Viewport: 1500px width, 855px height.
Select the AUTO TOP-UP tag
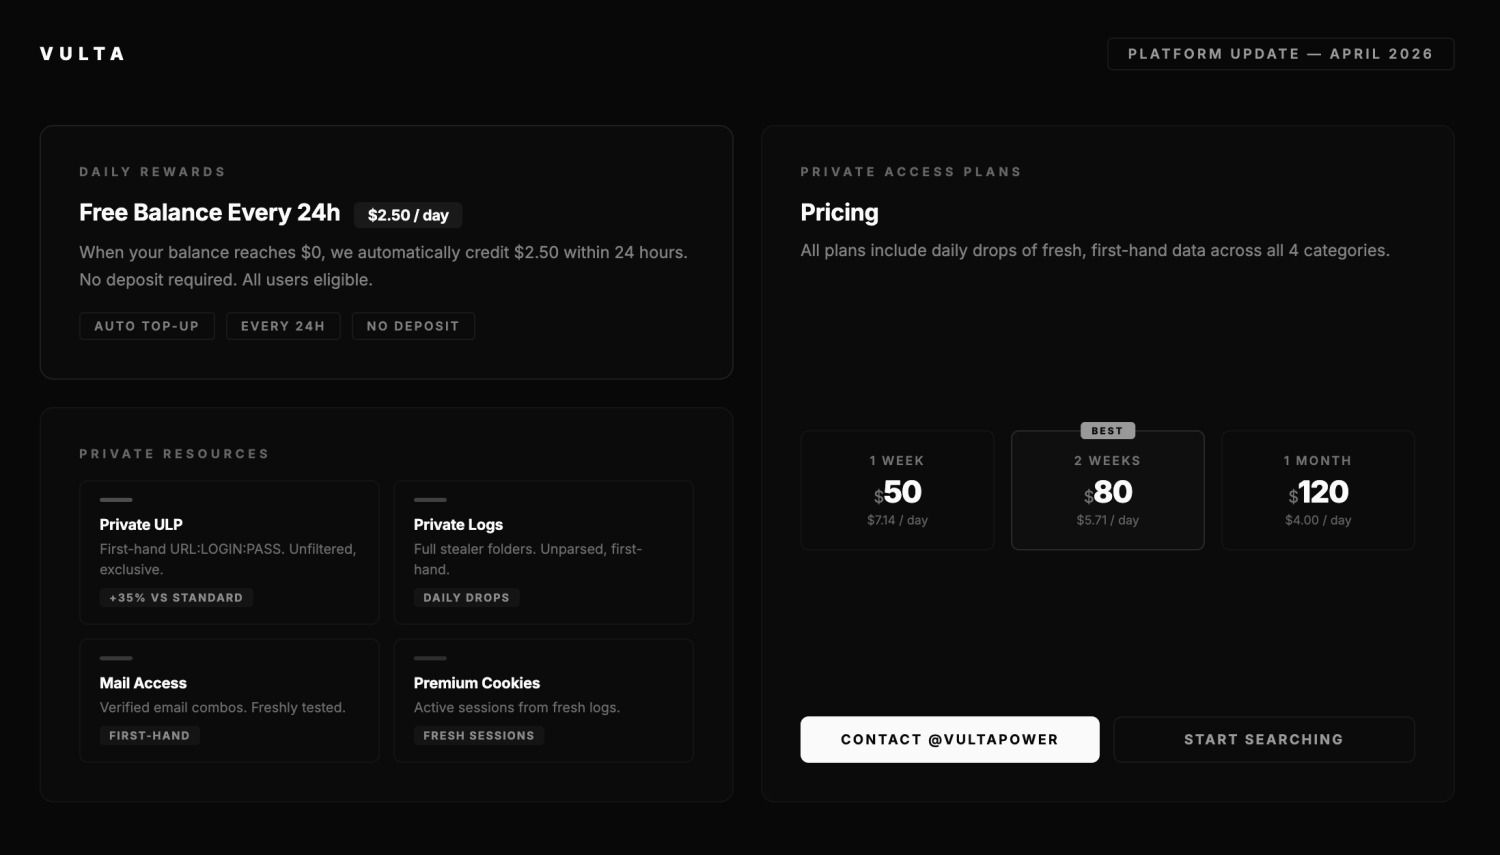point(147,326)
